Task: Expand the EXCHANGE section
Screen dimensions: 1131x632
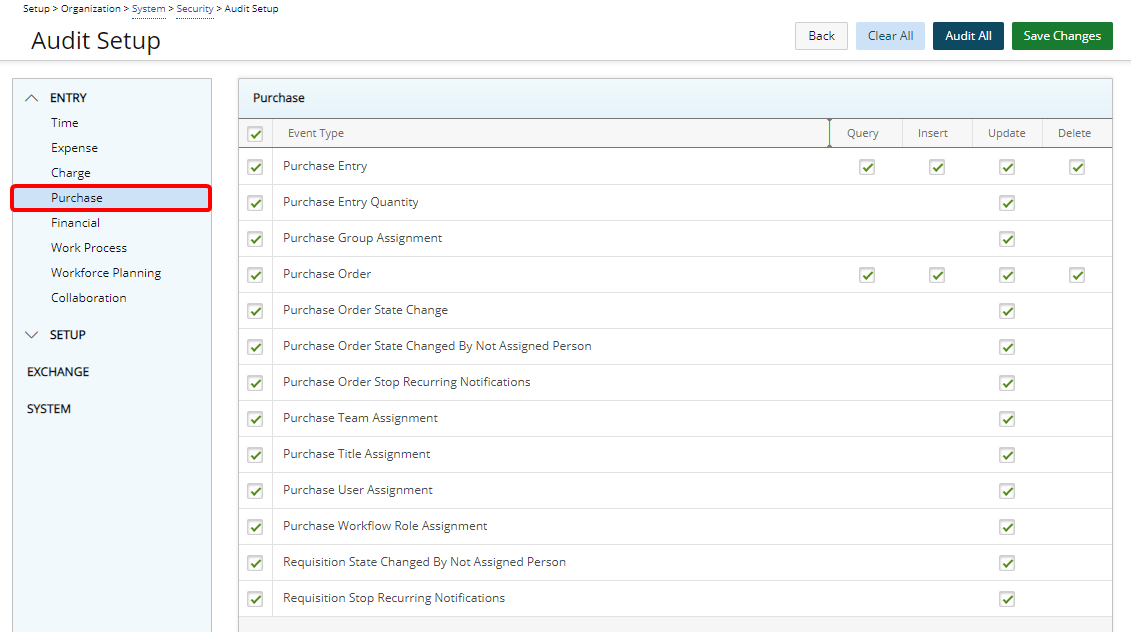Action: click(58, 372)
